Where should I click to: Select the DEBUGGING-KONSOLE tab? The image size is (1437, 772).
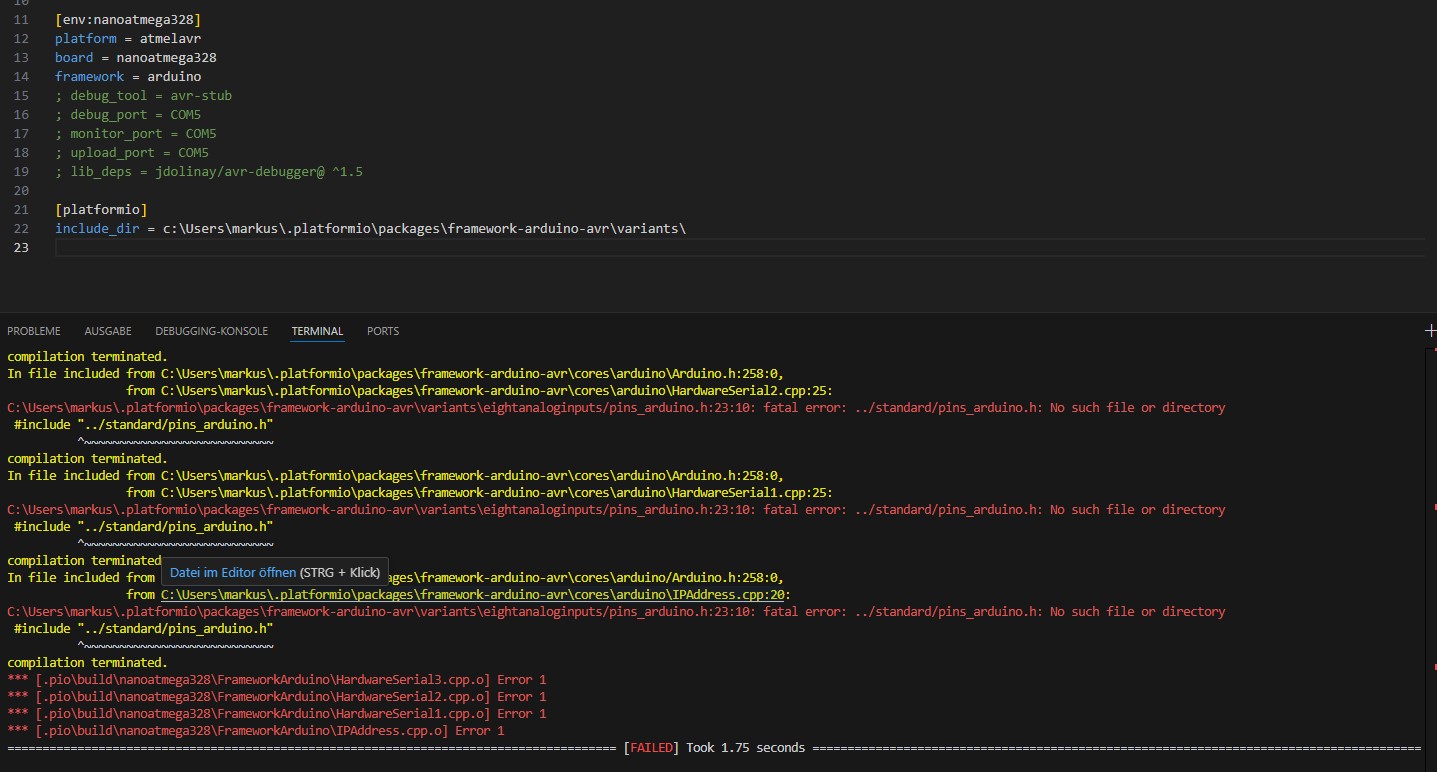coord(211,331)
